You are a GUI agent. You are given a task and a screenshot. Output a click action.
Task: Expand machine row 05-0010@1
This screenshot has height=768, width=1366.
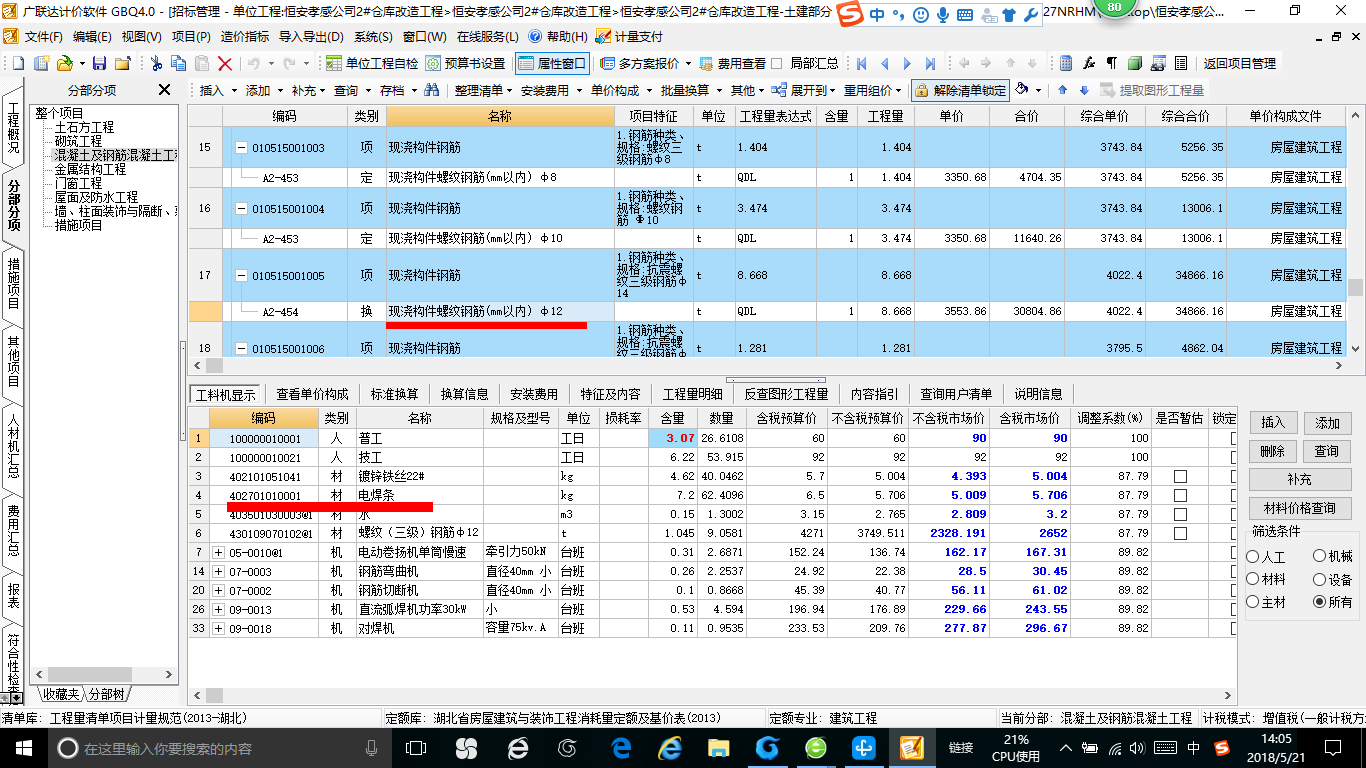click(218, 552)
